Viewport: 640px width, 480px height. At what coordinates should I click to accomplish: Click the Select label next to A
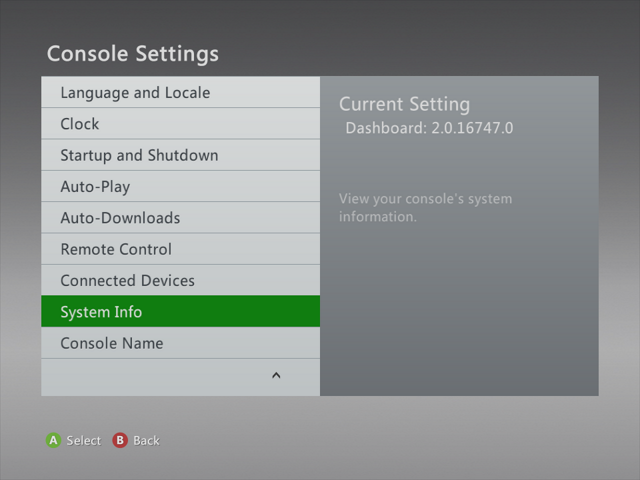tap(83, 441)
